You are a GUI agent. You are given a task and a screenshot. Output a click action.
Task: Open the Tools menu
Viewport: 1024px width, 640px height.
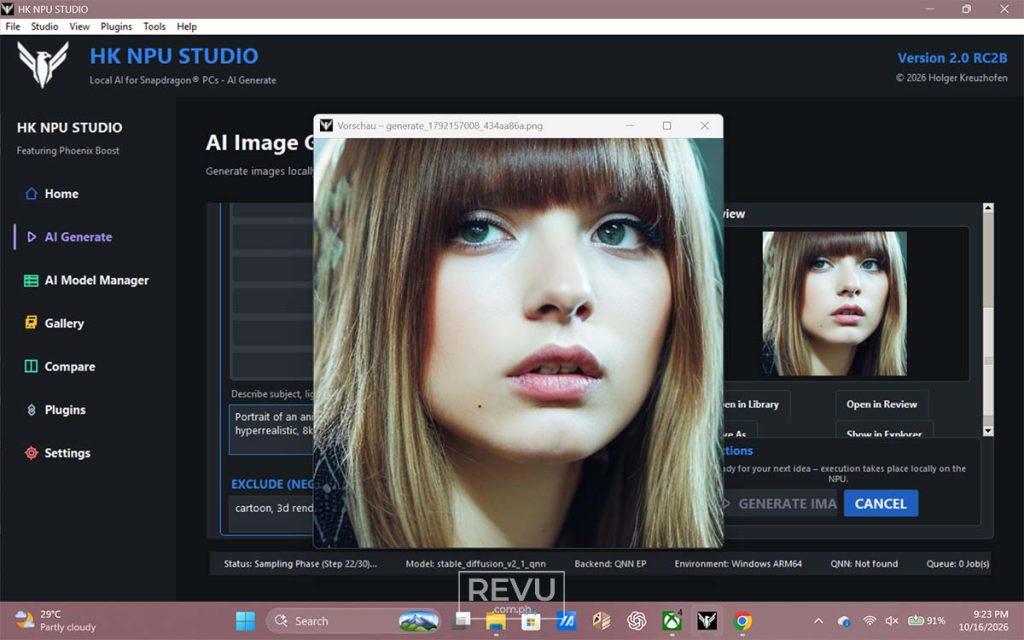pyautogui.click(x=154, y=27)
